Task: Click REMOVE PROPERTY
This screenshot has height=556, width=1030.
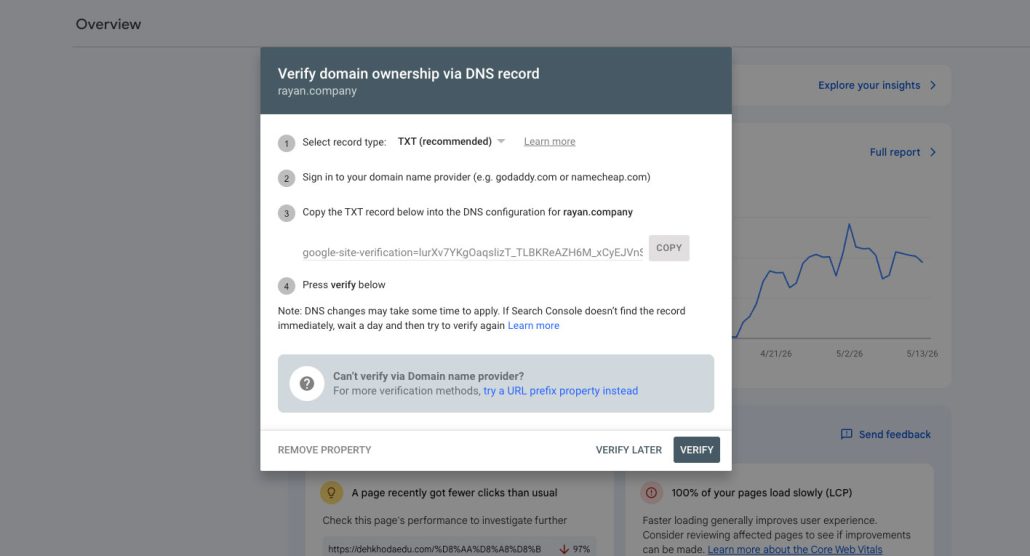Action: tap(325, 450)
